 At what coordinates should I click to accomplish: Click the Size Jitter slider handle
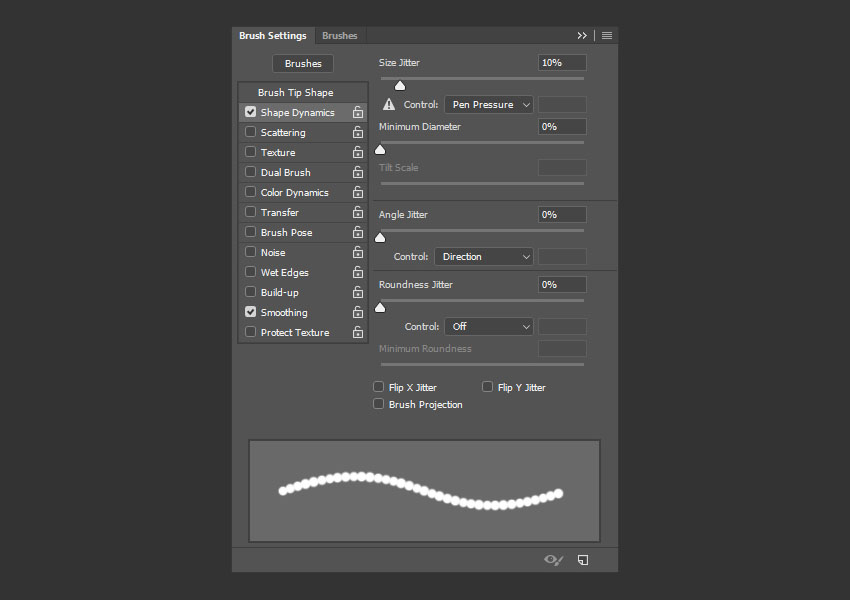click(400, 86)
